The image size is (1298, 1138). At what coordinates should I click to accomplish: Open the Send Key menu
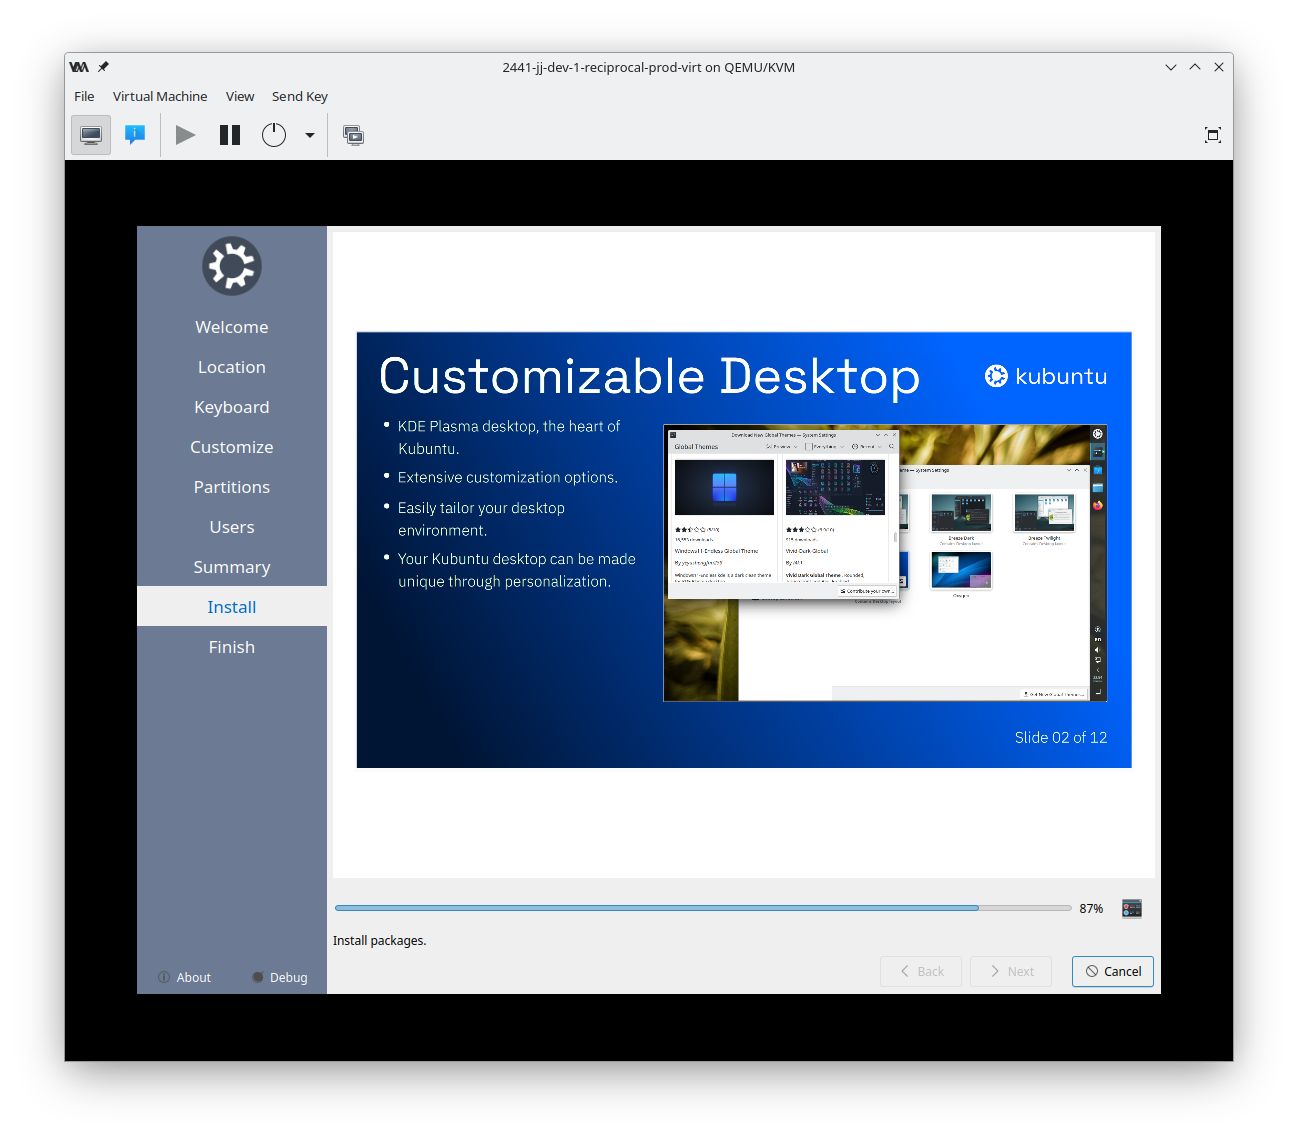pyautogui.click(x=300, y=96)
